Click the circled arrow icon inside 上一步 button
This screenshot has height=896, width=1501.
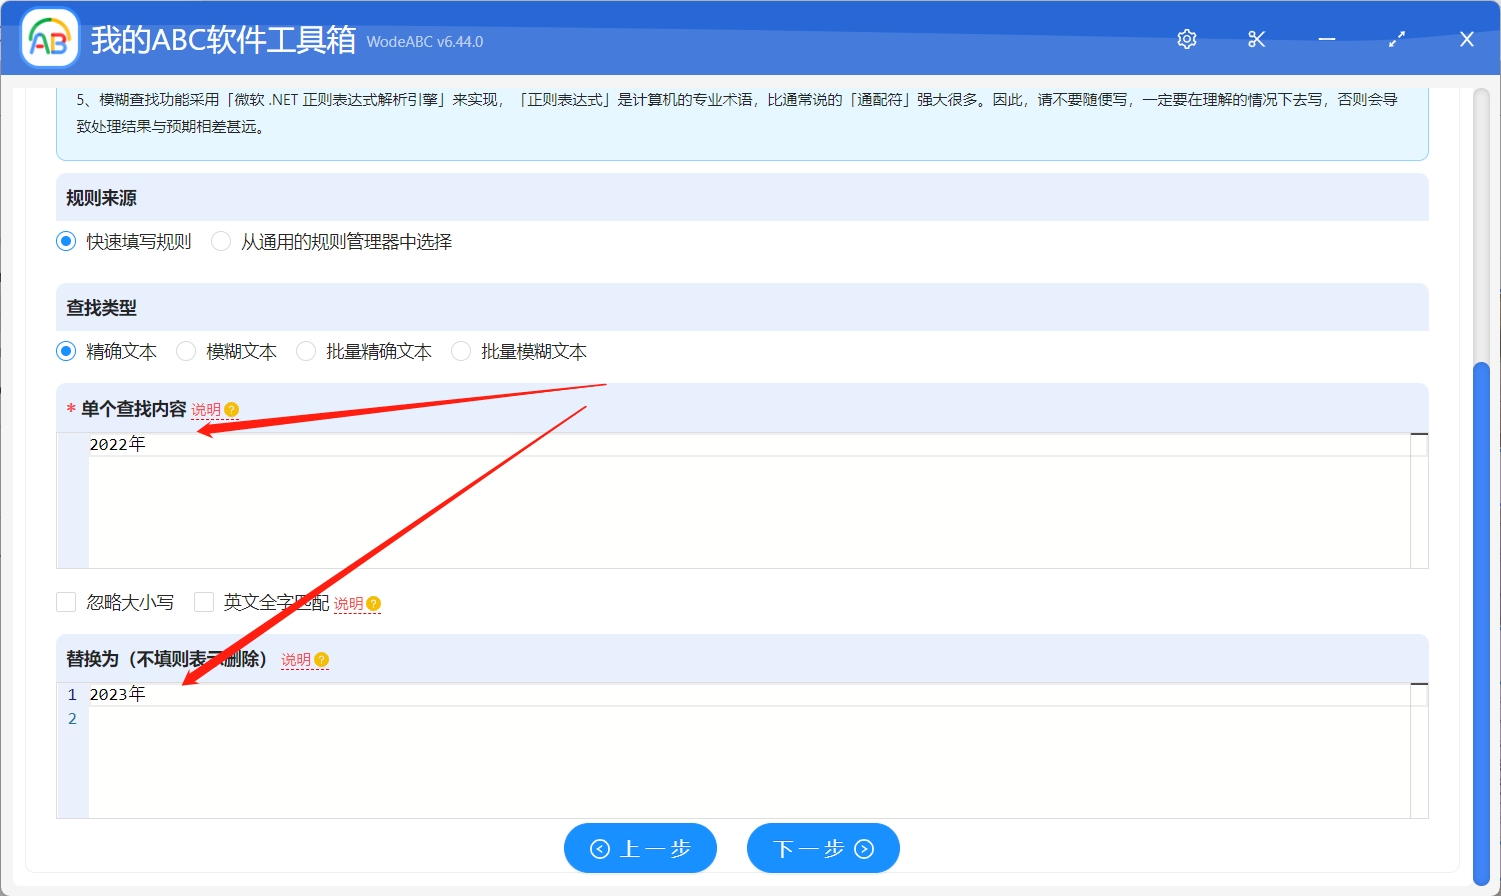600,848
